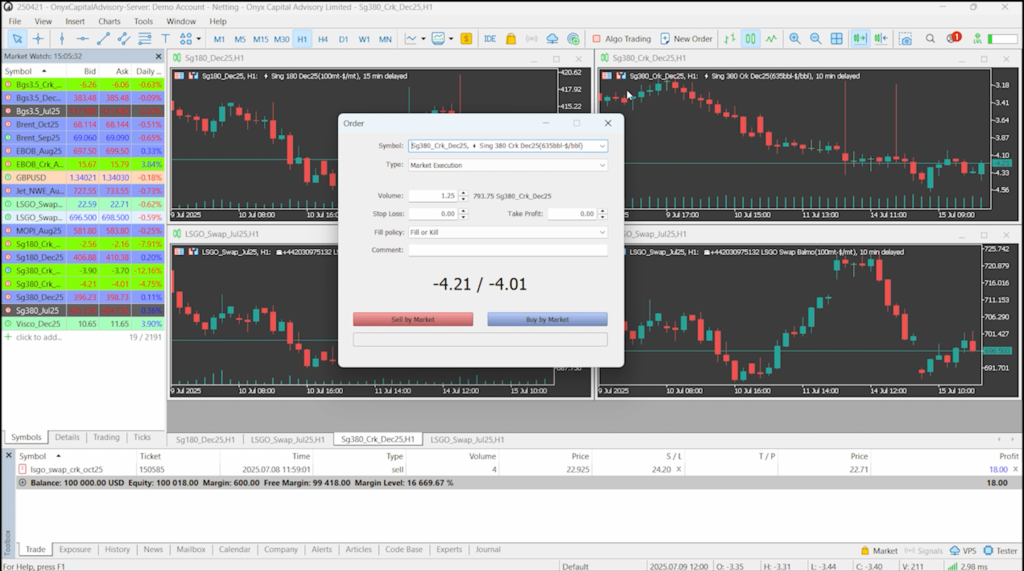This screenshot has width=1024, height=571.
Task: Open the search magnifier in toolbar
Action: point(930,39)
